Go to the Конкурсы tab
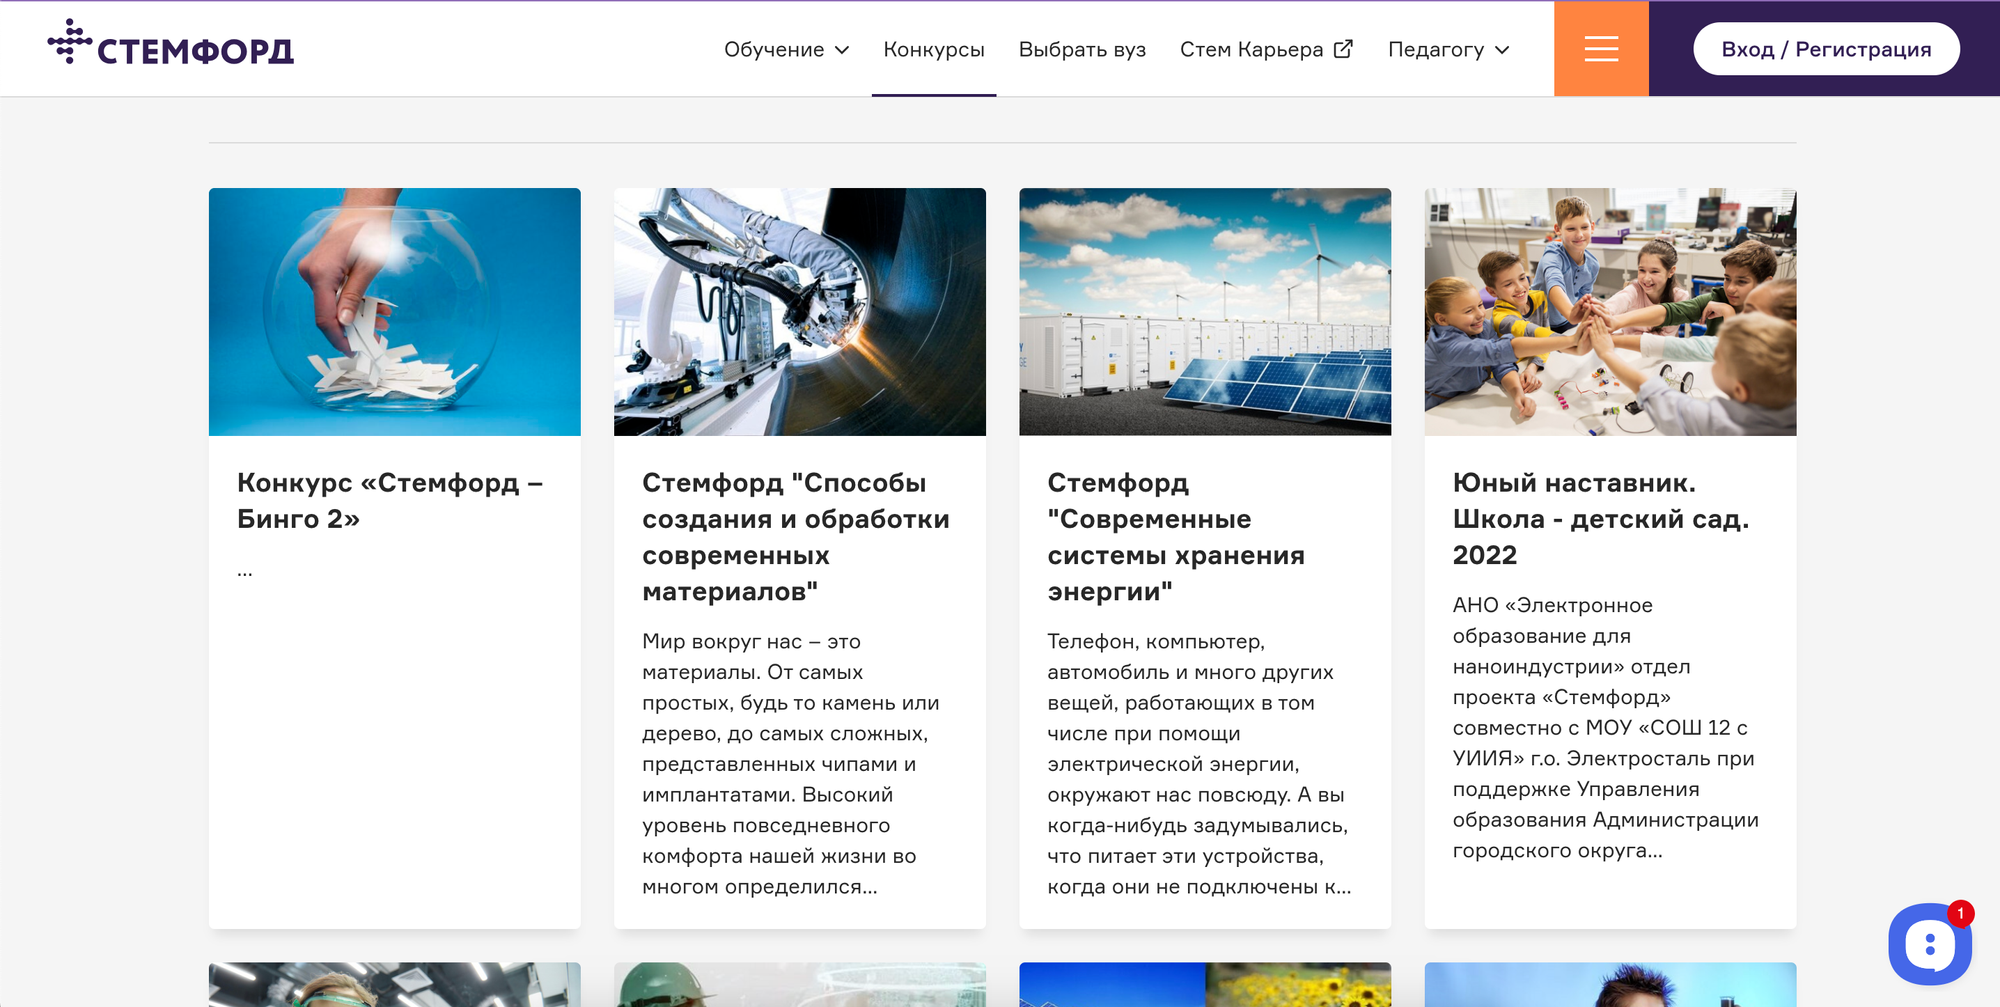The height and width of the screenshot is (1007, 2000). [933, 50]
